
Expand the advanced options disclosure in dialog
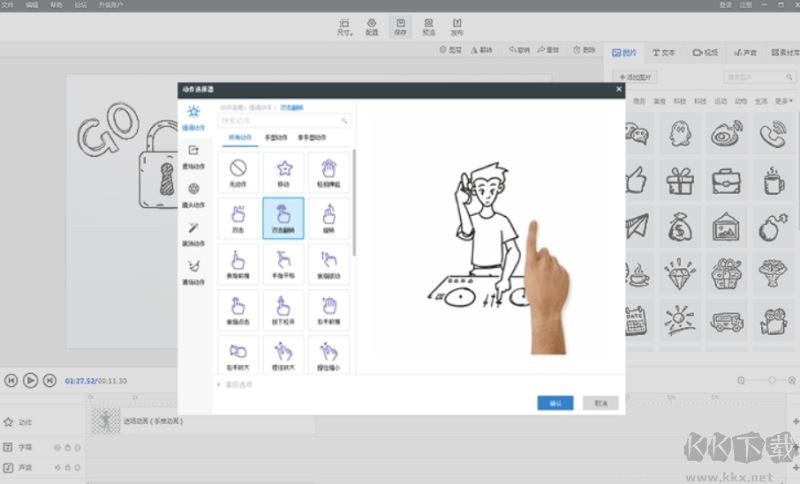point(235,385)
